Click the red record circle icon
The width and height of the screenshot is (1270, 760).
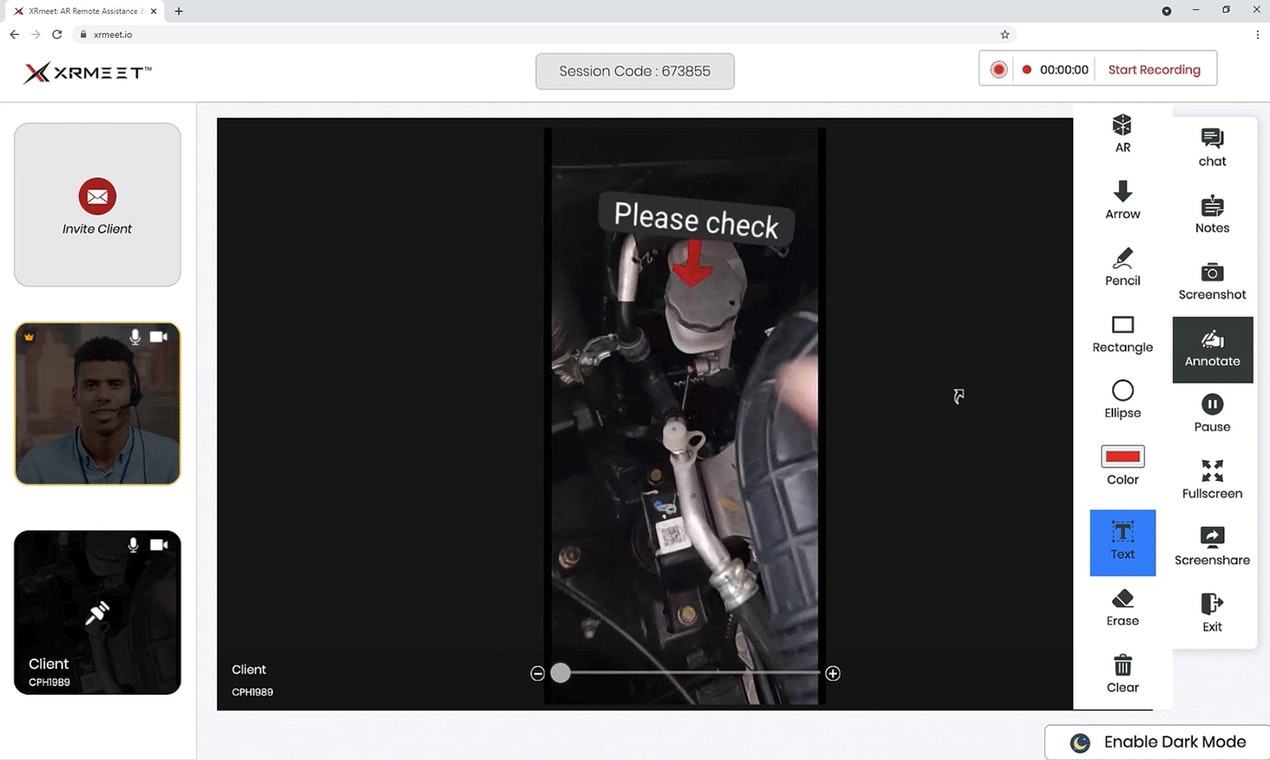[998, 70]
